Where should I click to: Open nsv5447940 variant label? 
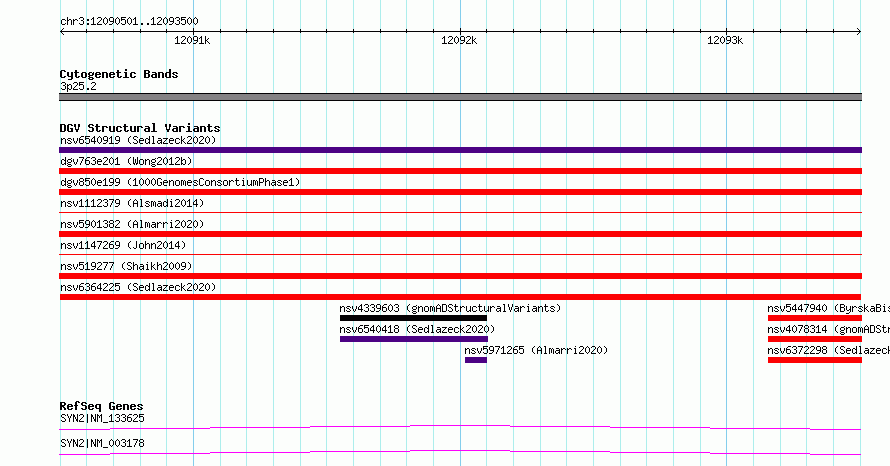pos(828,308)
